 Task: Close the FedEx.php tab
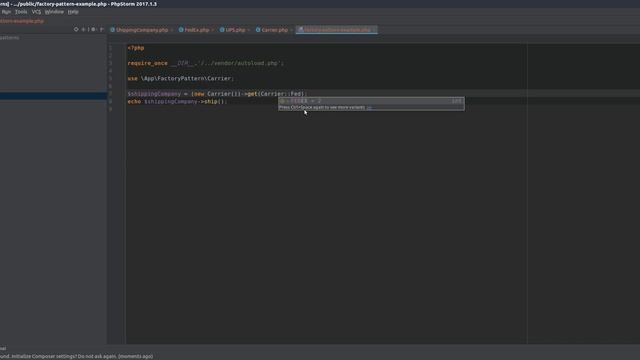click(x=213, y=30)
